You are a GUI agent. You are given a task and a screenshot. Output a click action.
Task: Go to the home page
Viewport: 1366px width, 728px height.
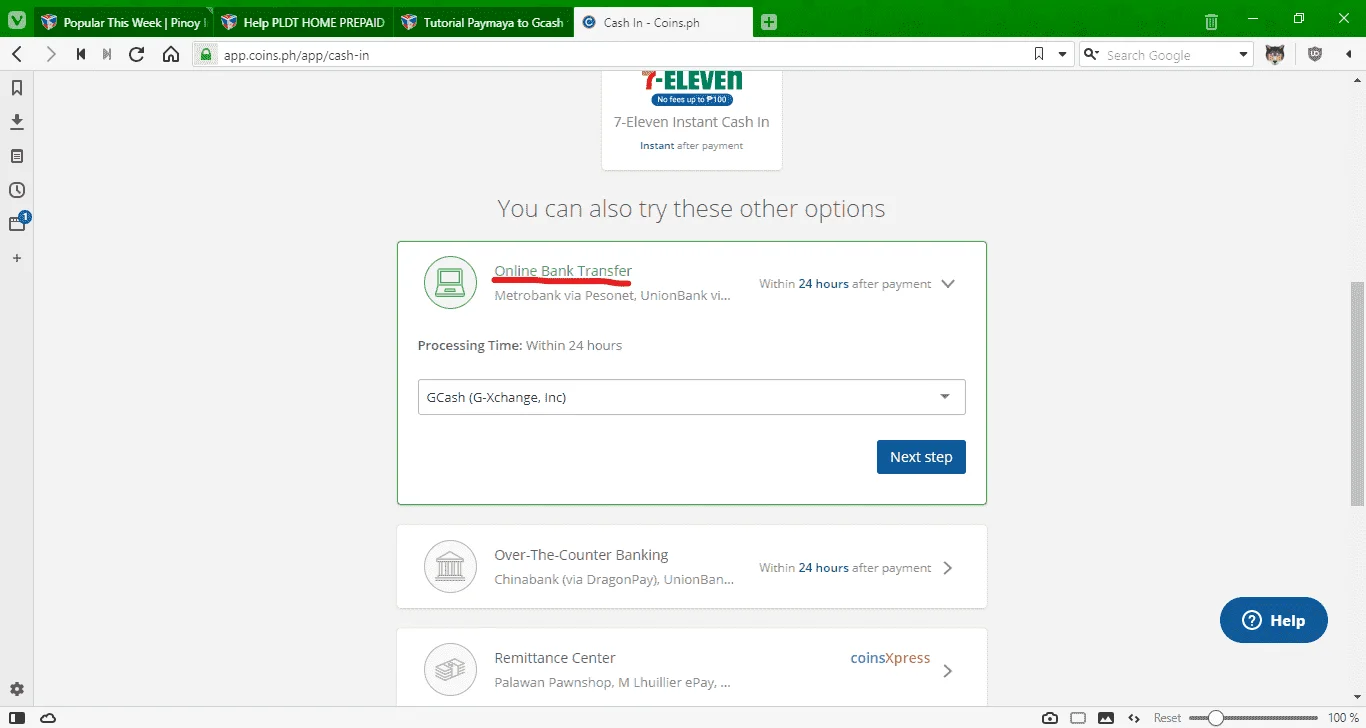click(x=170, y=54)
